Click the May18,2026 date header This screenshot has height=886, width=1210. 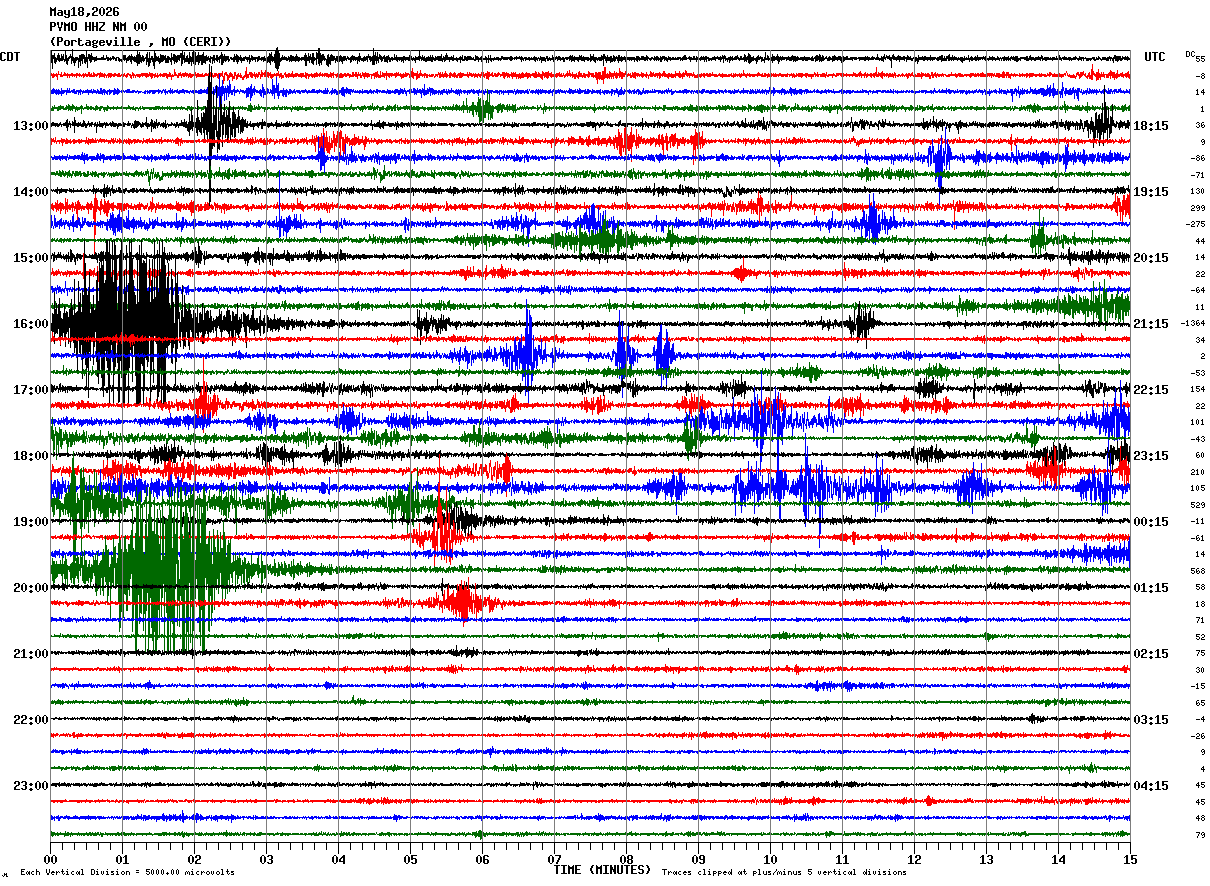pyautogui.click(x=84, y=12)
